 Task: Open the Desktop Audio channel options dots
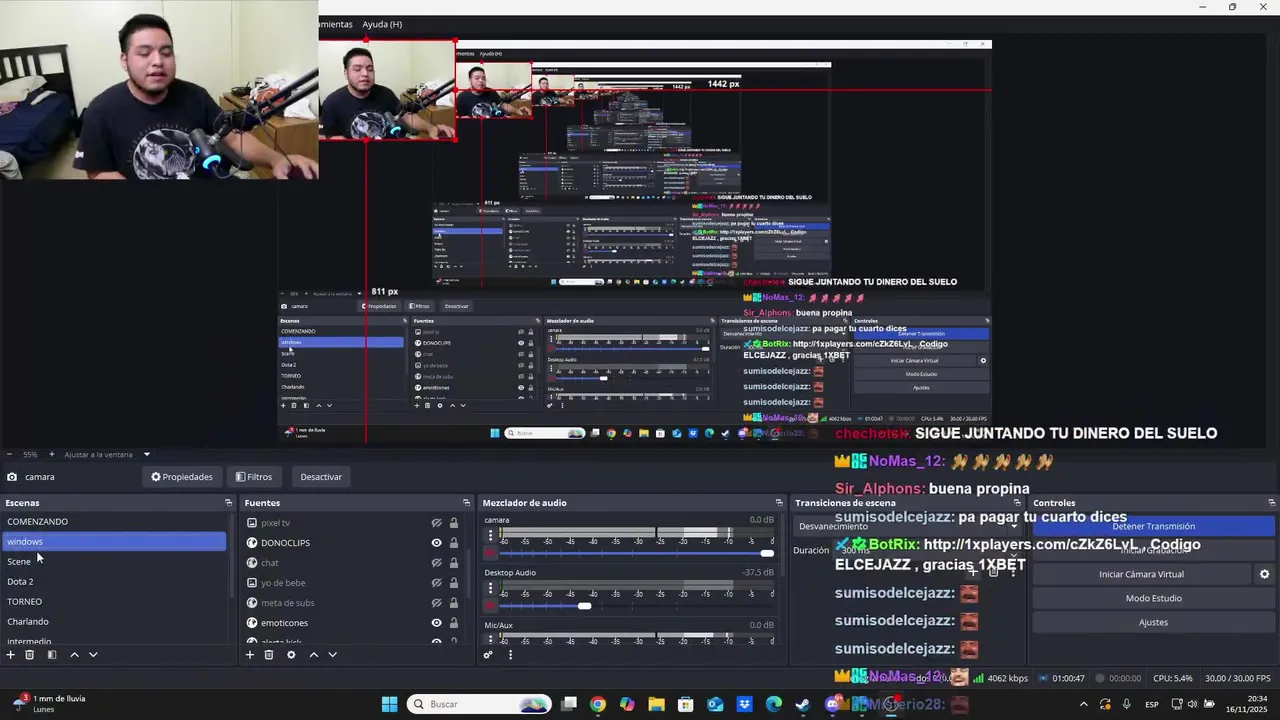pos(490,589)
